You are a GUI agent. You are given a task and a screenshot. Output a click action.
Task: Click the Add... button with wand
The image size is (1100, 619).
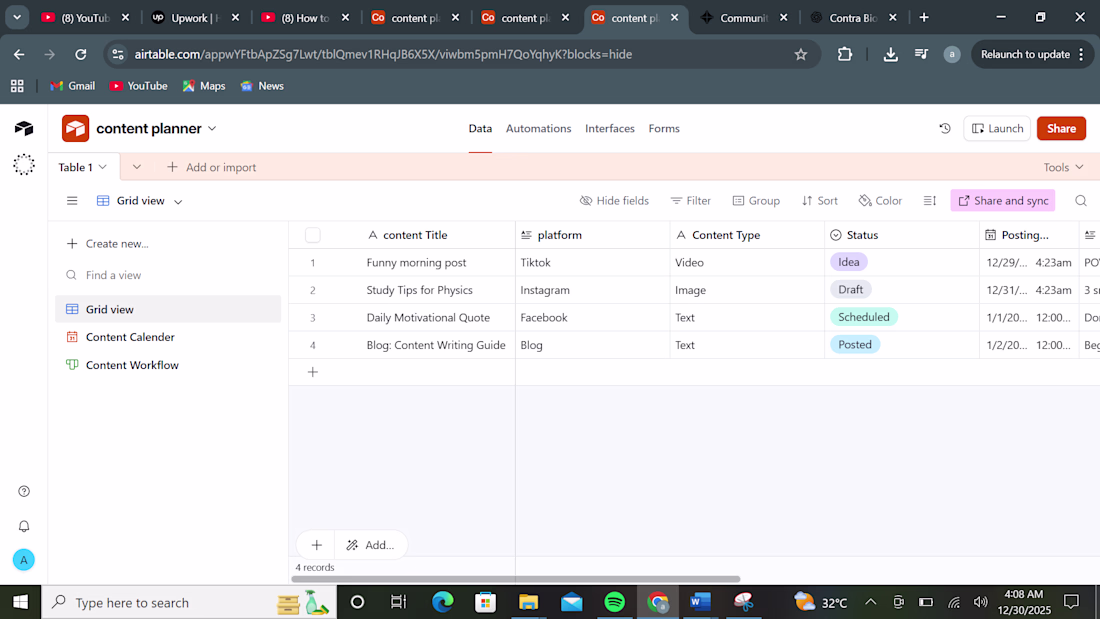[x=370, y=545]
